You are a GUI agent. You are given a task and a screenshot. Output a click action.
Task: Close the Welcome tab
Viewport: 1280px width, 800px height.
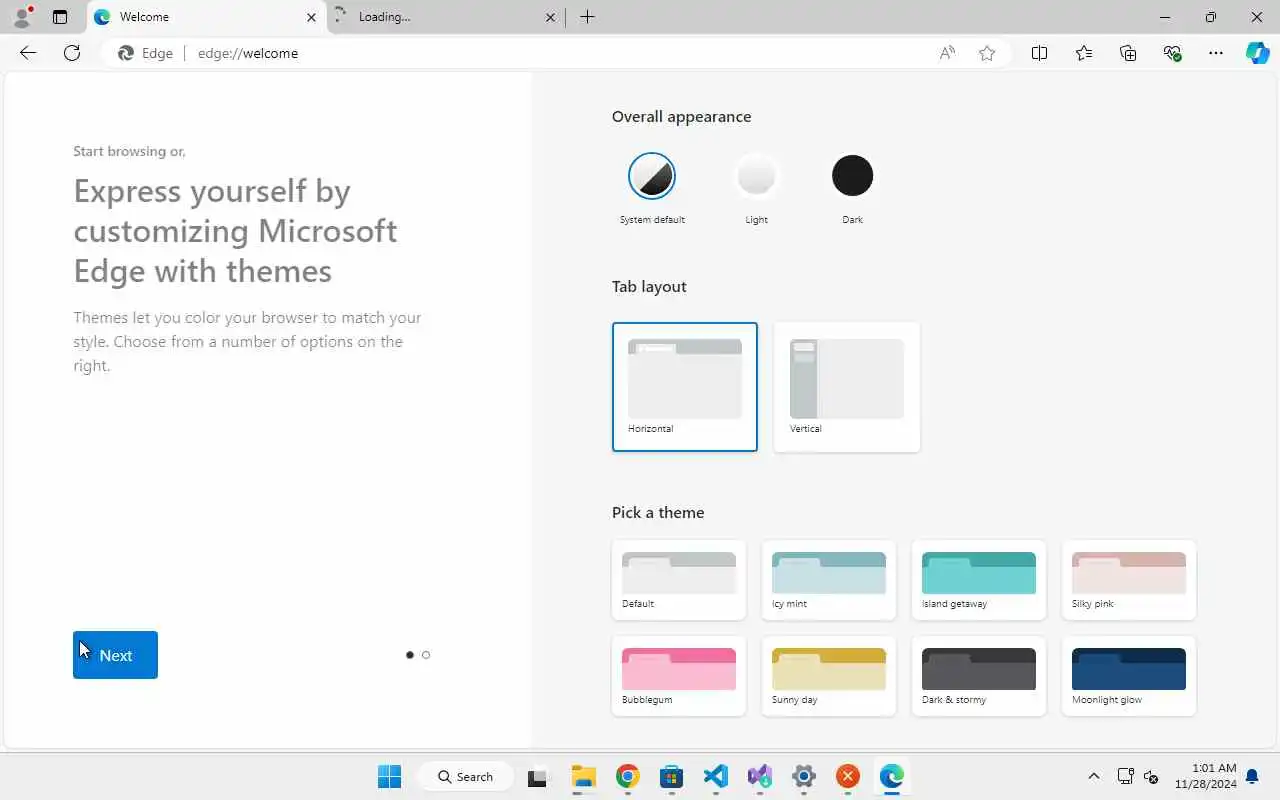[311, 17]
